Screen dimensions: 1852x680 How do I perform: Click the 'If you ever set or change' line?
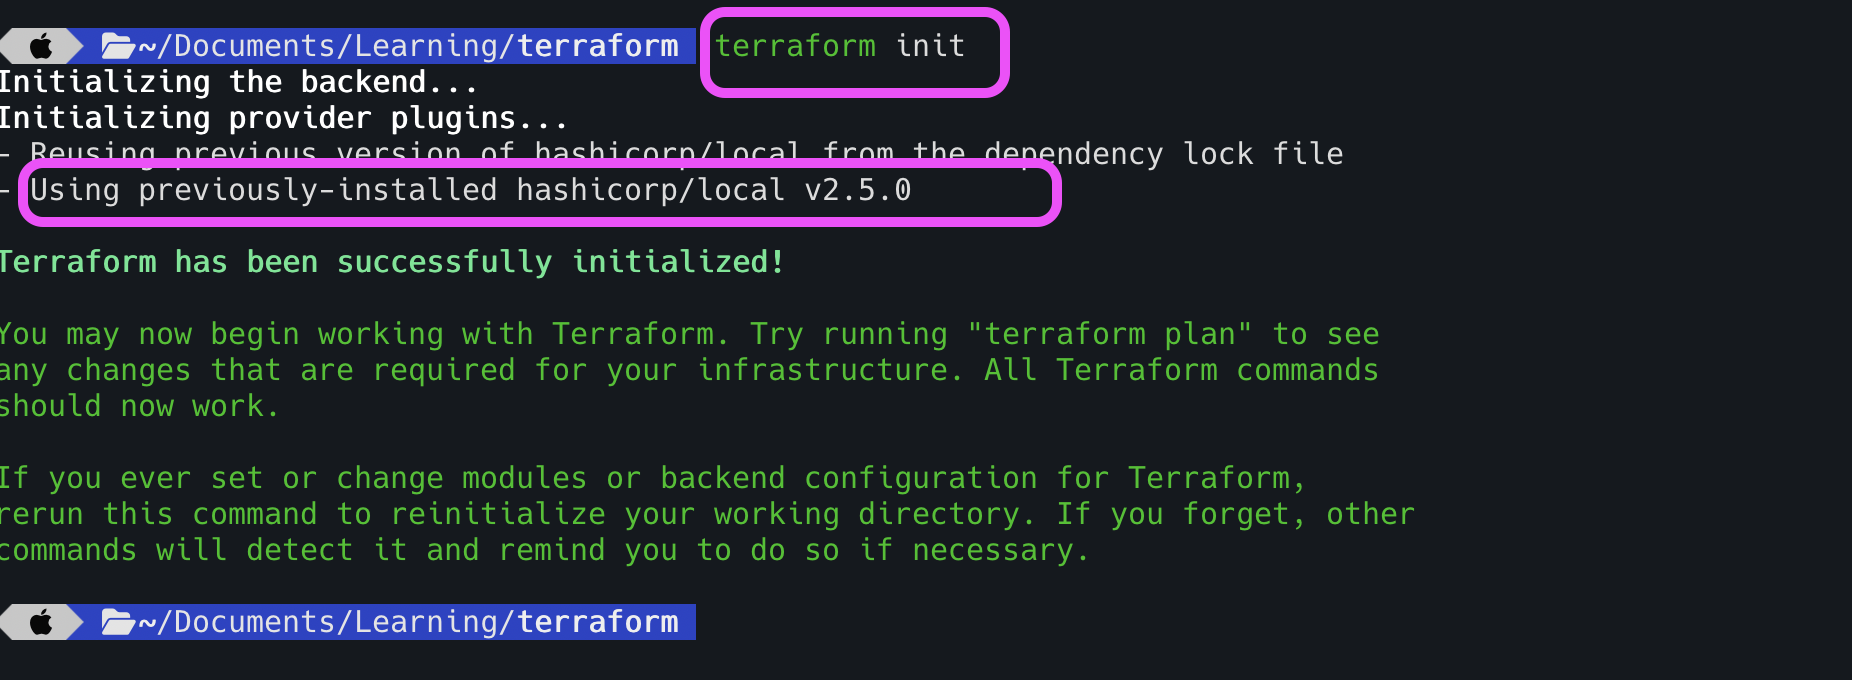(x=653, y=478)
